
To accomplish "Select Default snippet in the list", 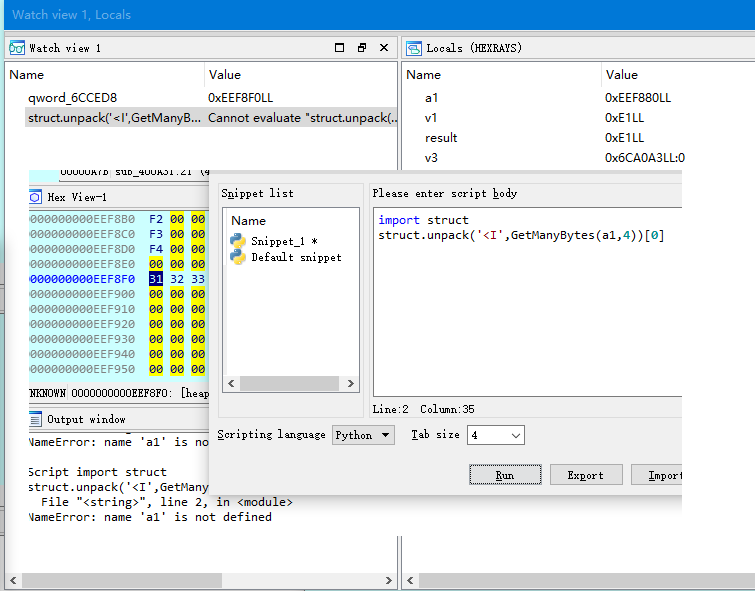I will coord(297,257).
